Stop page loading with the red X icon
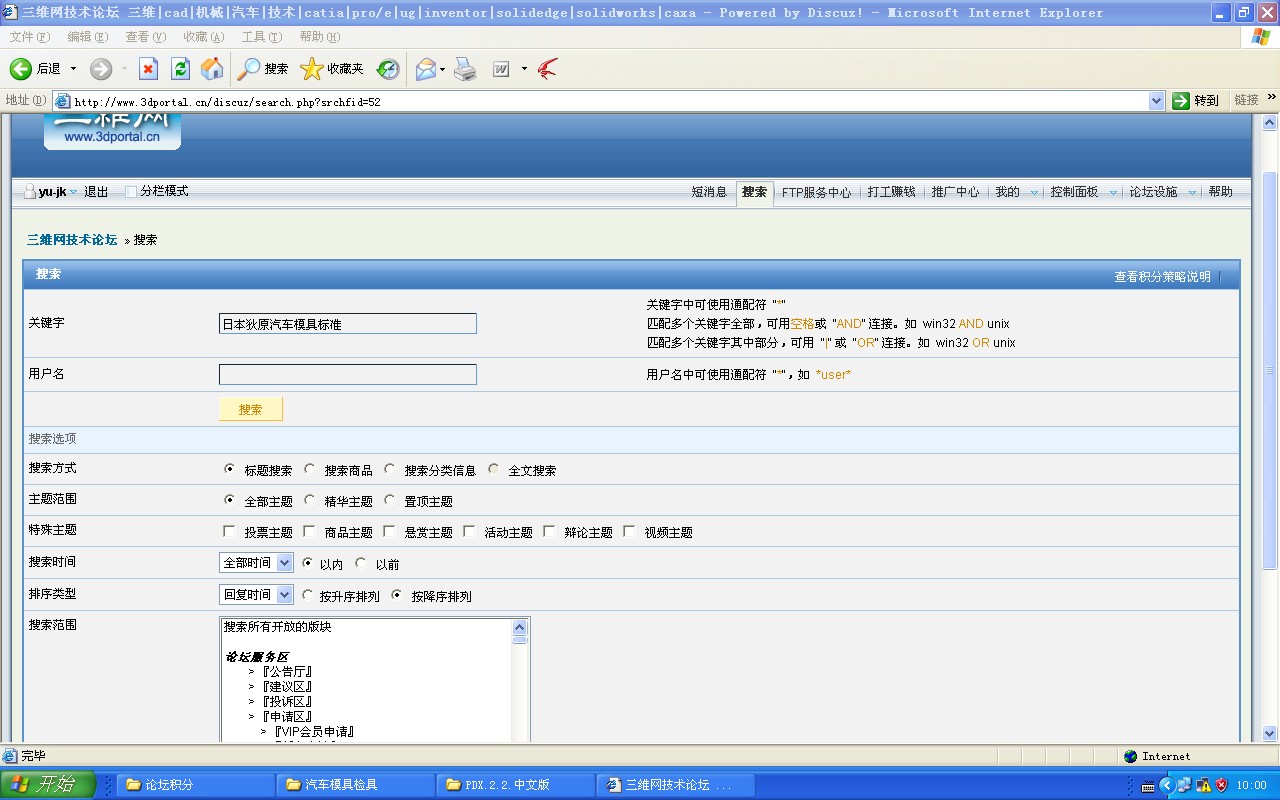 pyautogui.click(x=148, y=69)
